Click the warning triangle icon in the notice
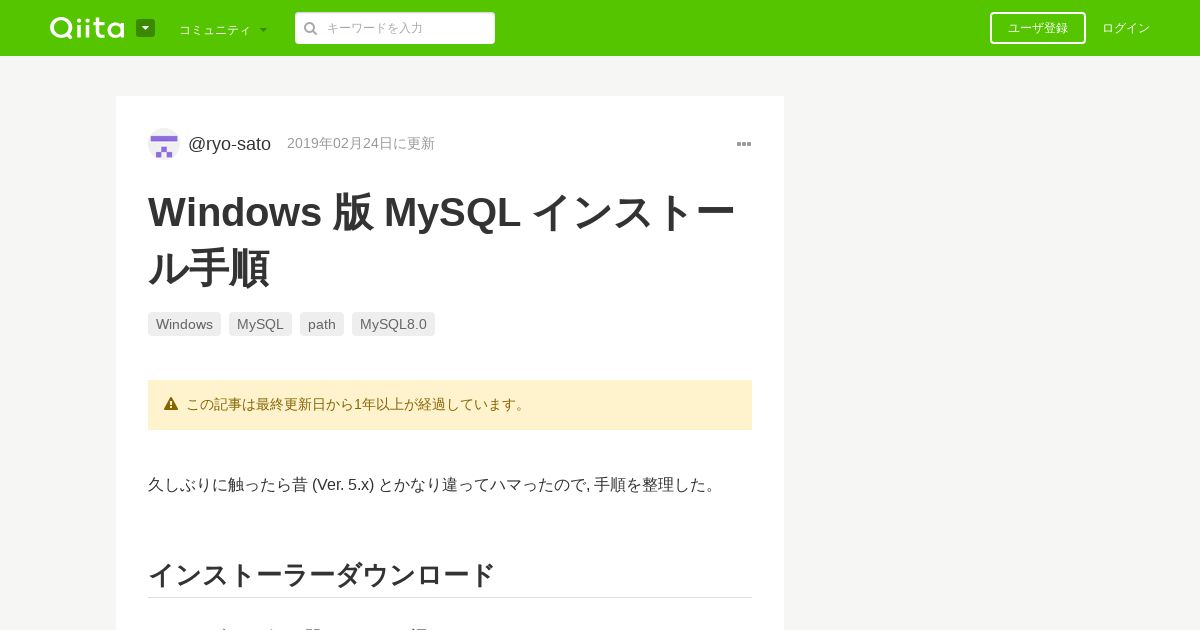Viewport: 1200px width, 630px height. point(171,404)
